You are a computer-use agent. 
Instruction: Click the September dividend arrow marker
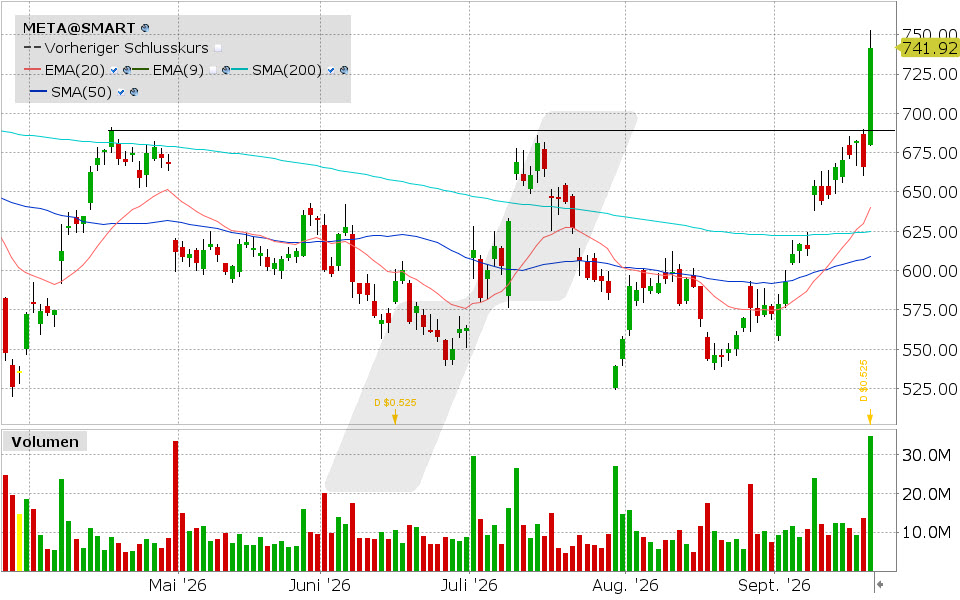(x=869, y=418)
